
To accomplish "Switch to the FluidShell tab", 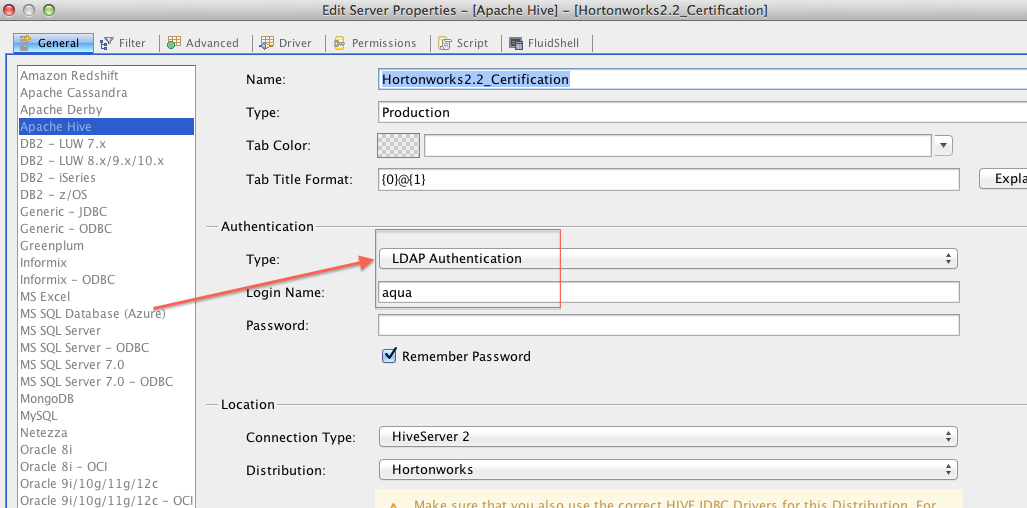I will 544,43.
